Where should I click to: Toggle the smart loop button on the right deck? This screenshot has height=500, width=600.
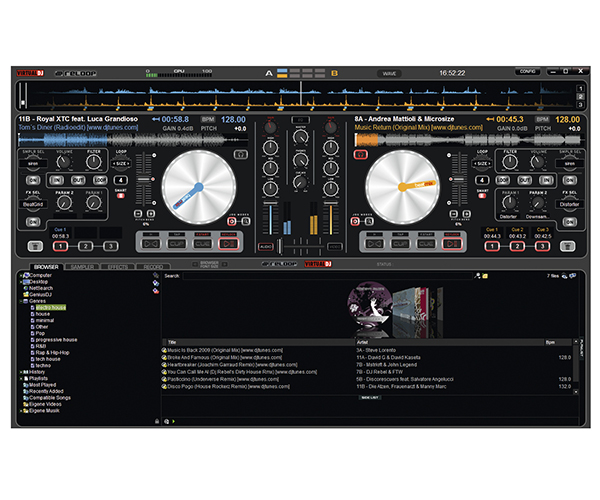[x=482, y=195]
